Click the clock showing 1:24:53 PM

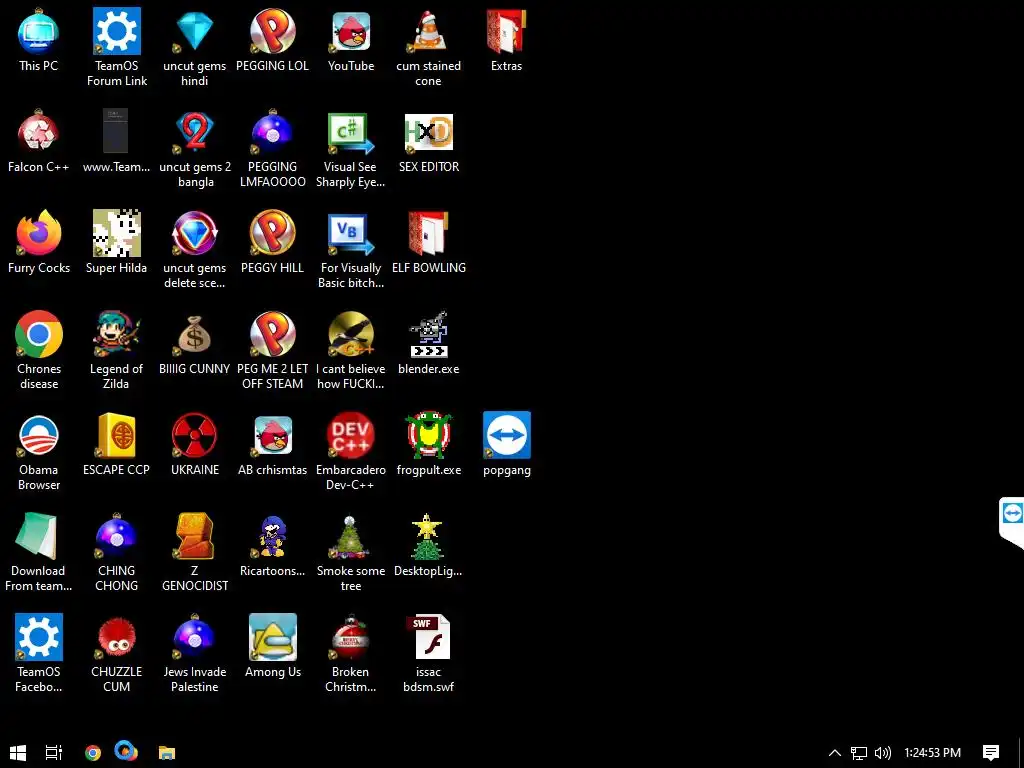(x=933, y=752)
